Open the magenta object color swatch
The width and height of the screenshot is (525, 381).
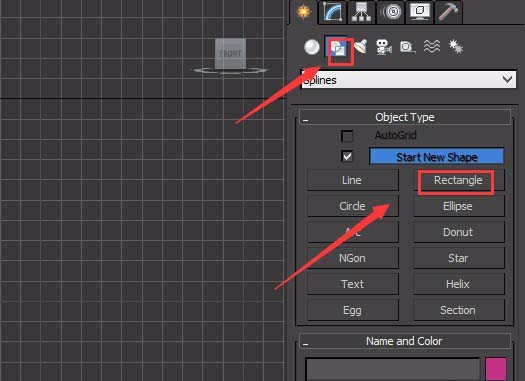496,369
